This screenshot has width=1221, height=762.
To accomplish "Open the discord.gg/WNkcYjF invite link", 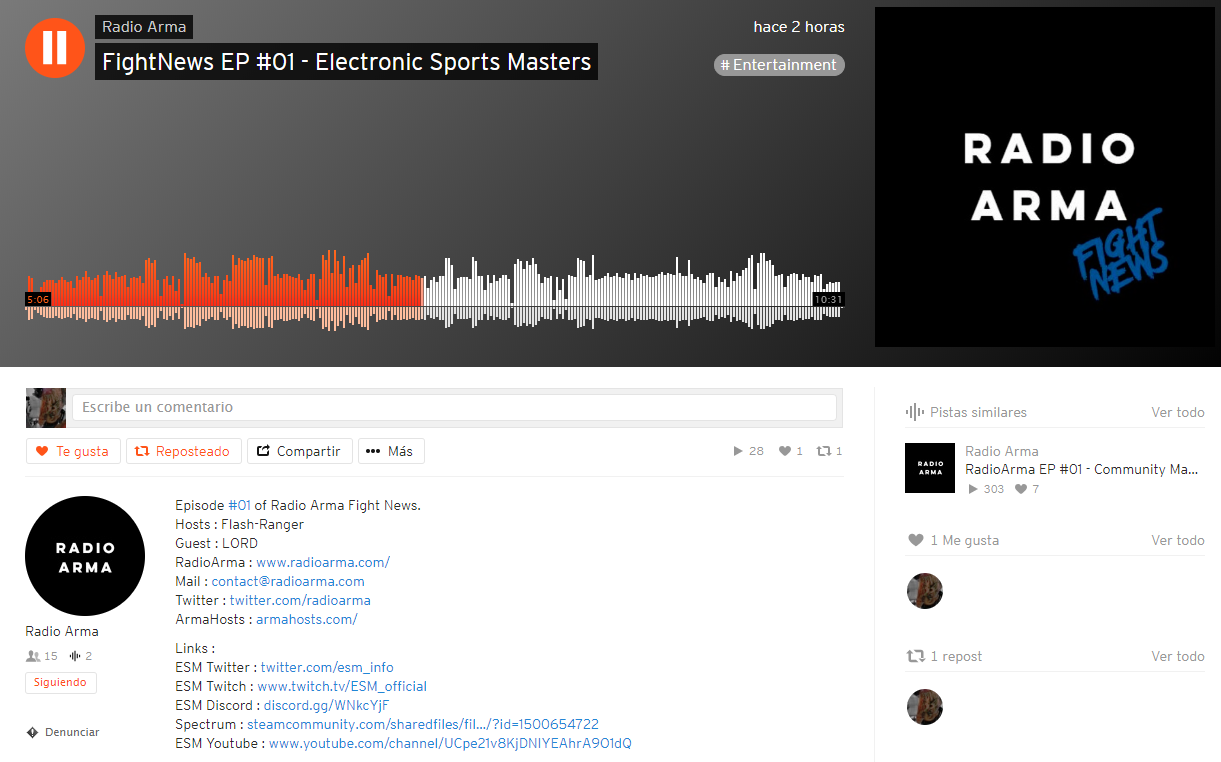I will (326, 705).
